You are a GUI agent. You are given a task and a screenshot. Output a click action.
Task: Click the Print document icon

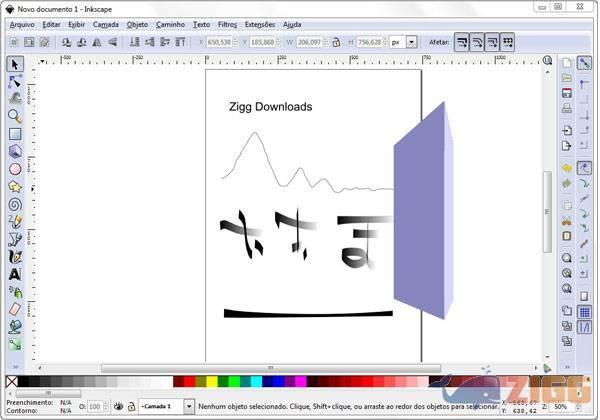point(567,109)
